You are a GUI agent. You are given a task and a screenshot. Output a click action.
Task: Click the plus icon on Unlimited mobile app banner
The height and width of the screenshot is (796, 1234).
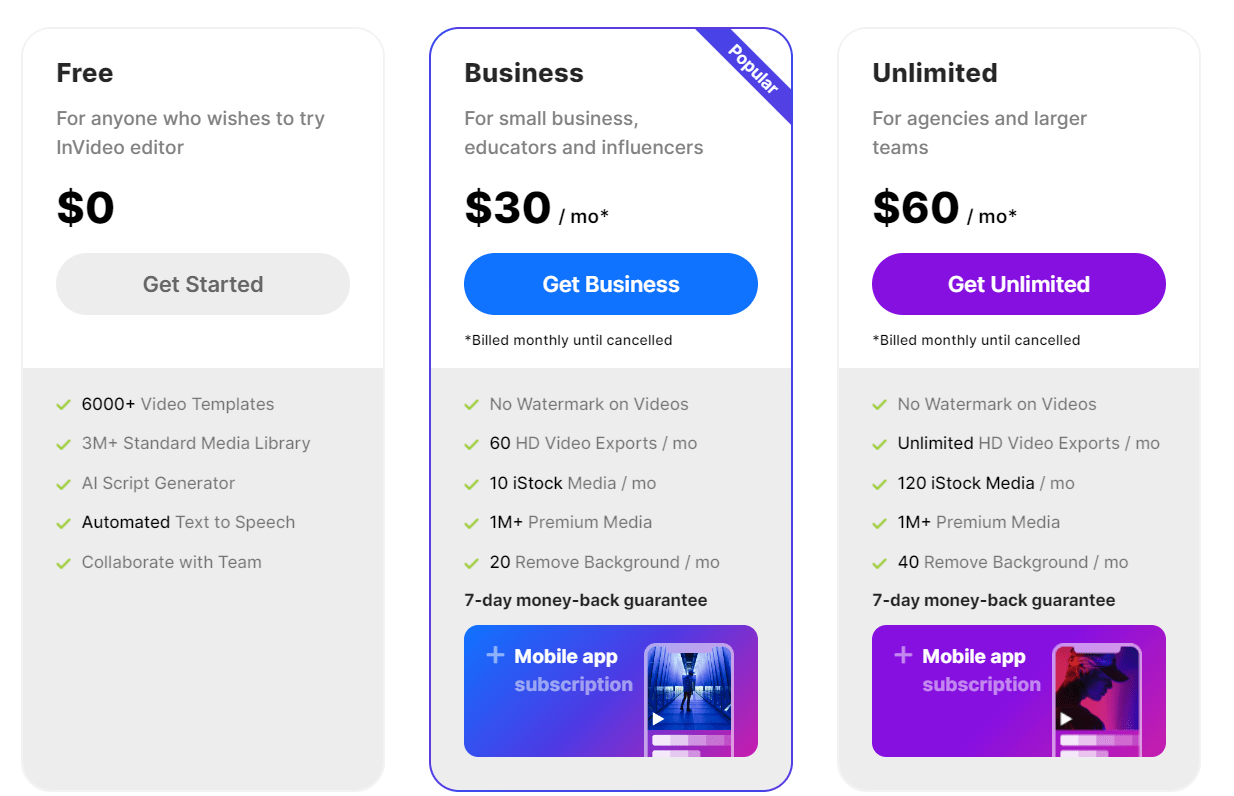pyautogui.click(x=903, y=655)
